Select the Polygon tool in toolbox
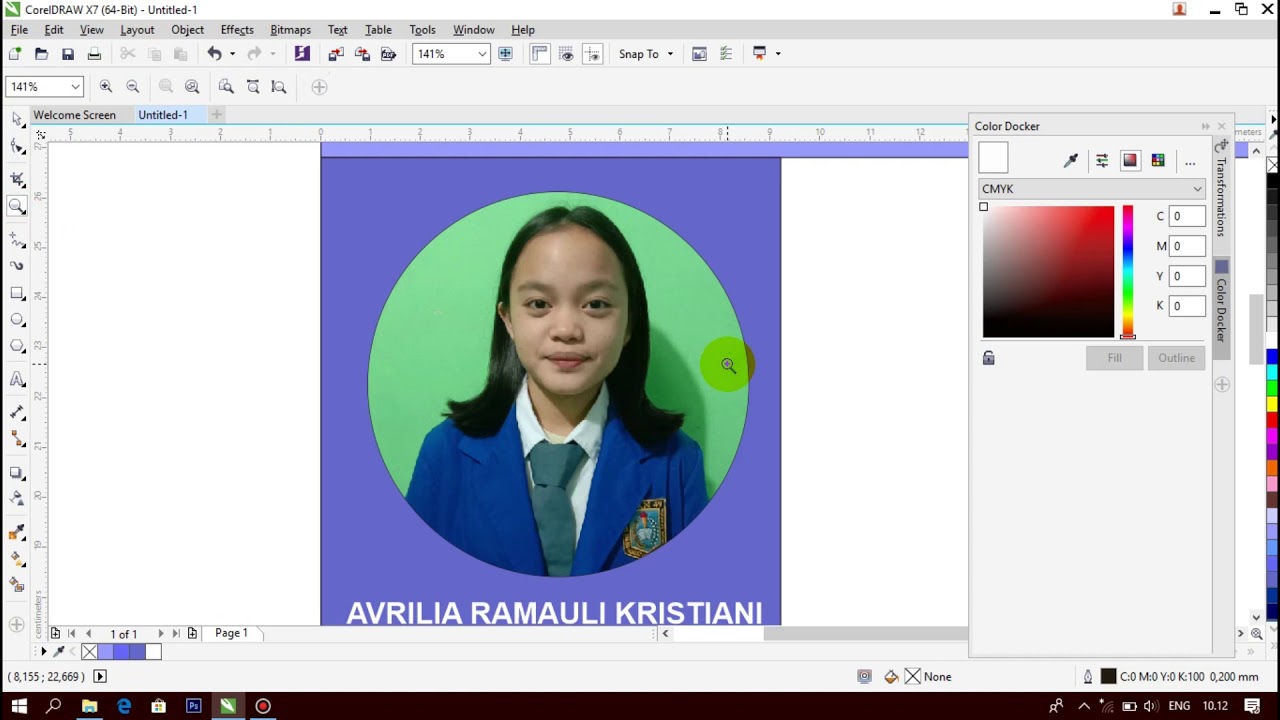 [x=17, y=346]
